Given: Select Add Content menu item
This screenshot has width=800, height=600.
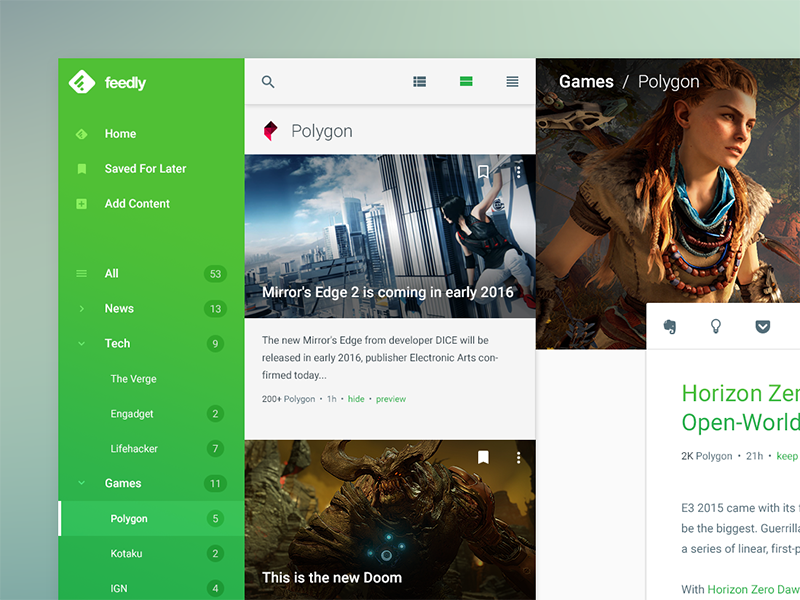Looking at the screenshot, I should coord(137,204).
